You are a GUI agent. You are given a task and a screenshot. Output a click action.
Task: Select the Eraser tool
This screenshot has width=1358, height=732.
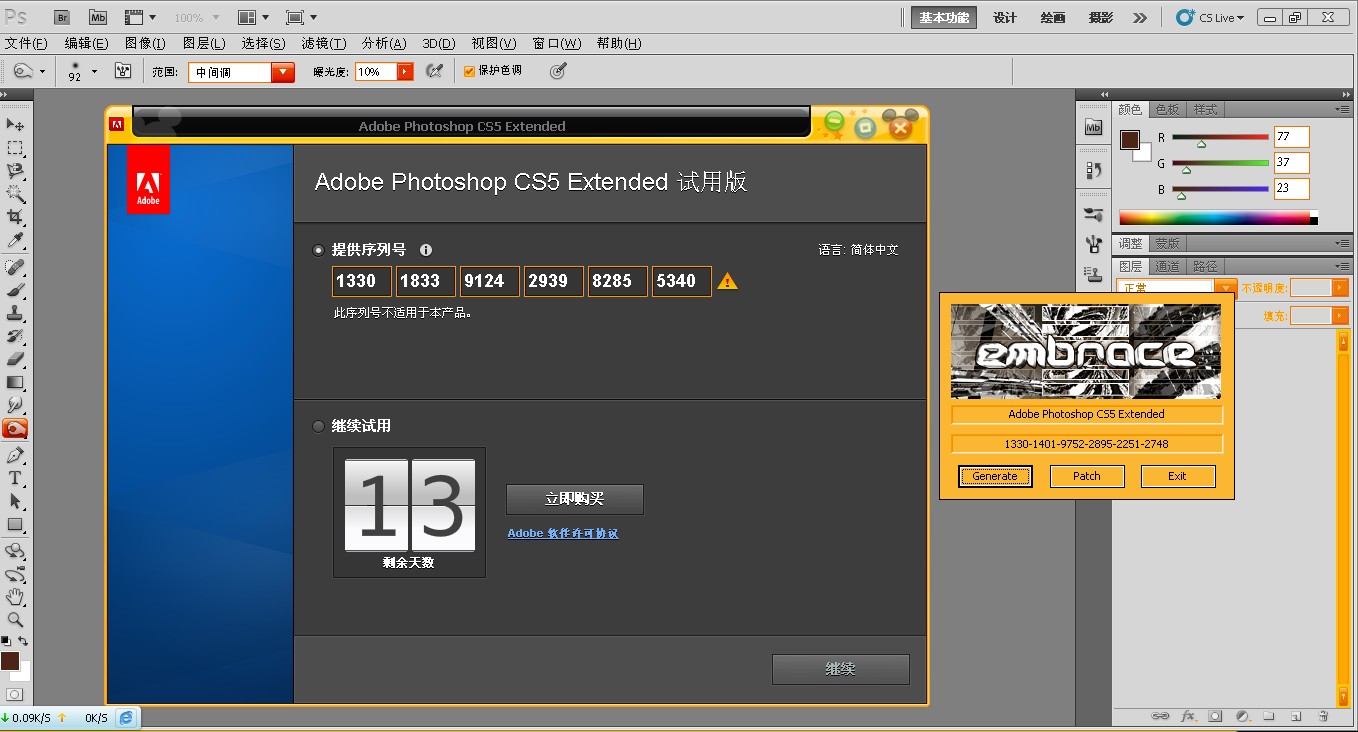pos(15,359)
